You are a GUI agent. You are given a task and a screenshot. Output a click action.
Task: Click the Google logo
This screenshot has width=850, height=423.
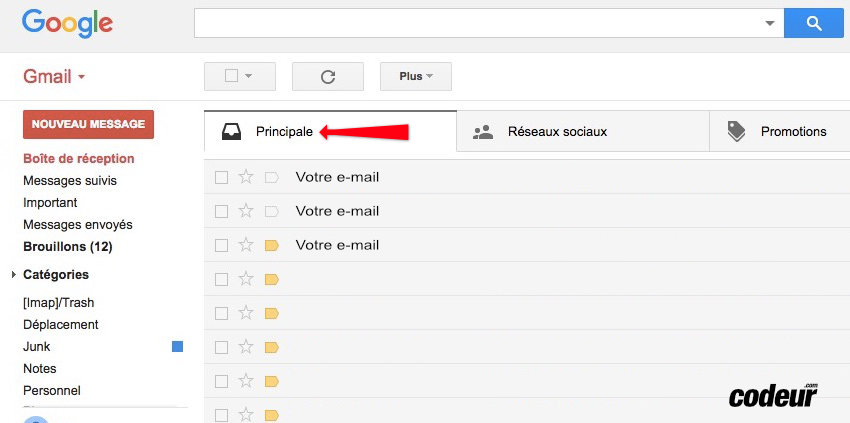(67, 22)
